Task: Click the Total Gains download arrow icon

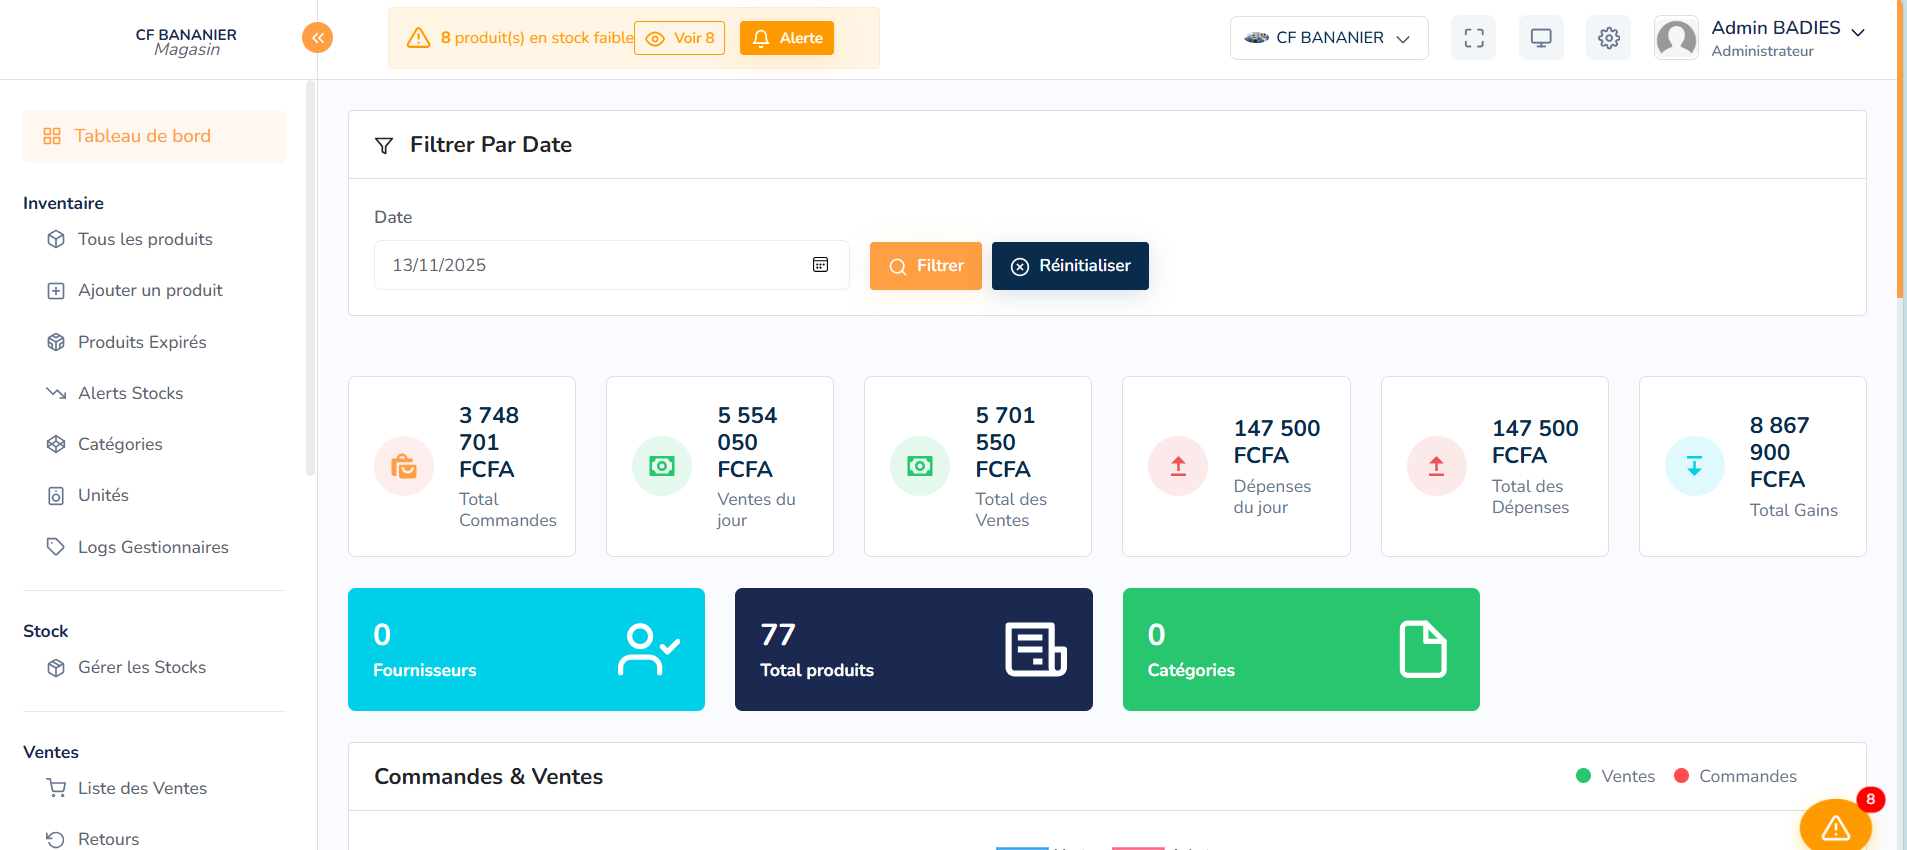Action: coord(1694,466)
